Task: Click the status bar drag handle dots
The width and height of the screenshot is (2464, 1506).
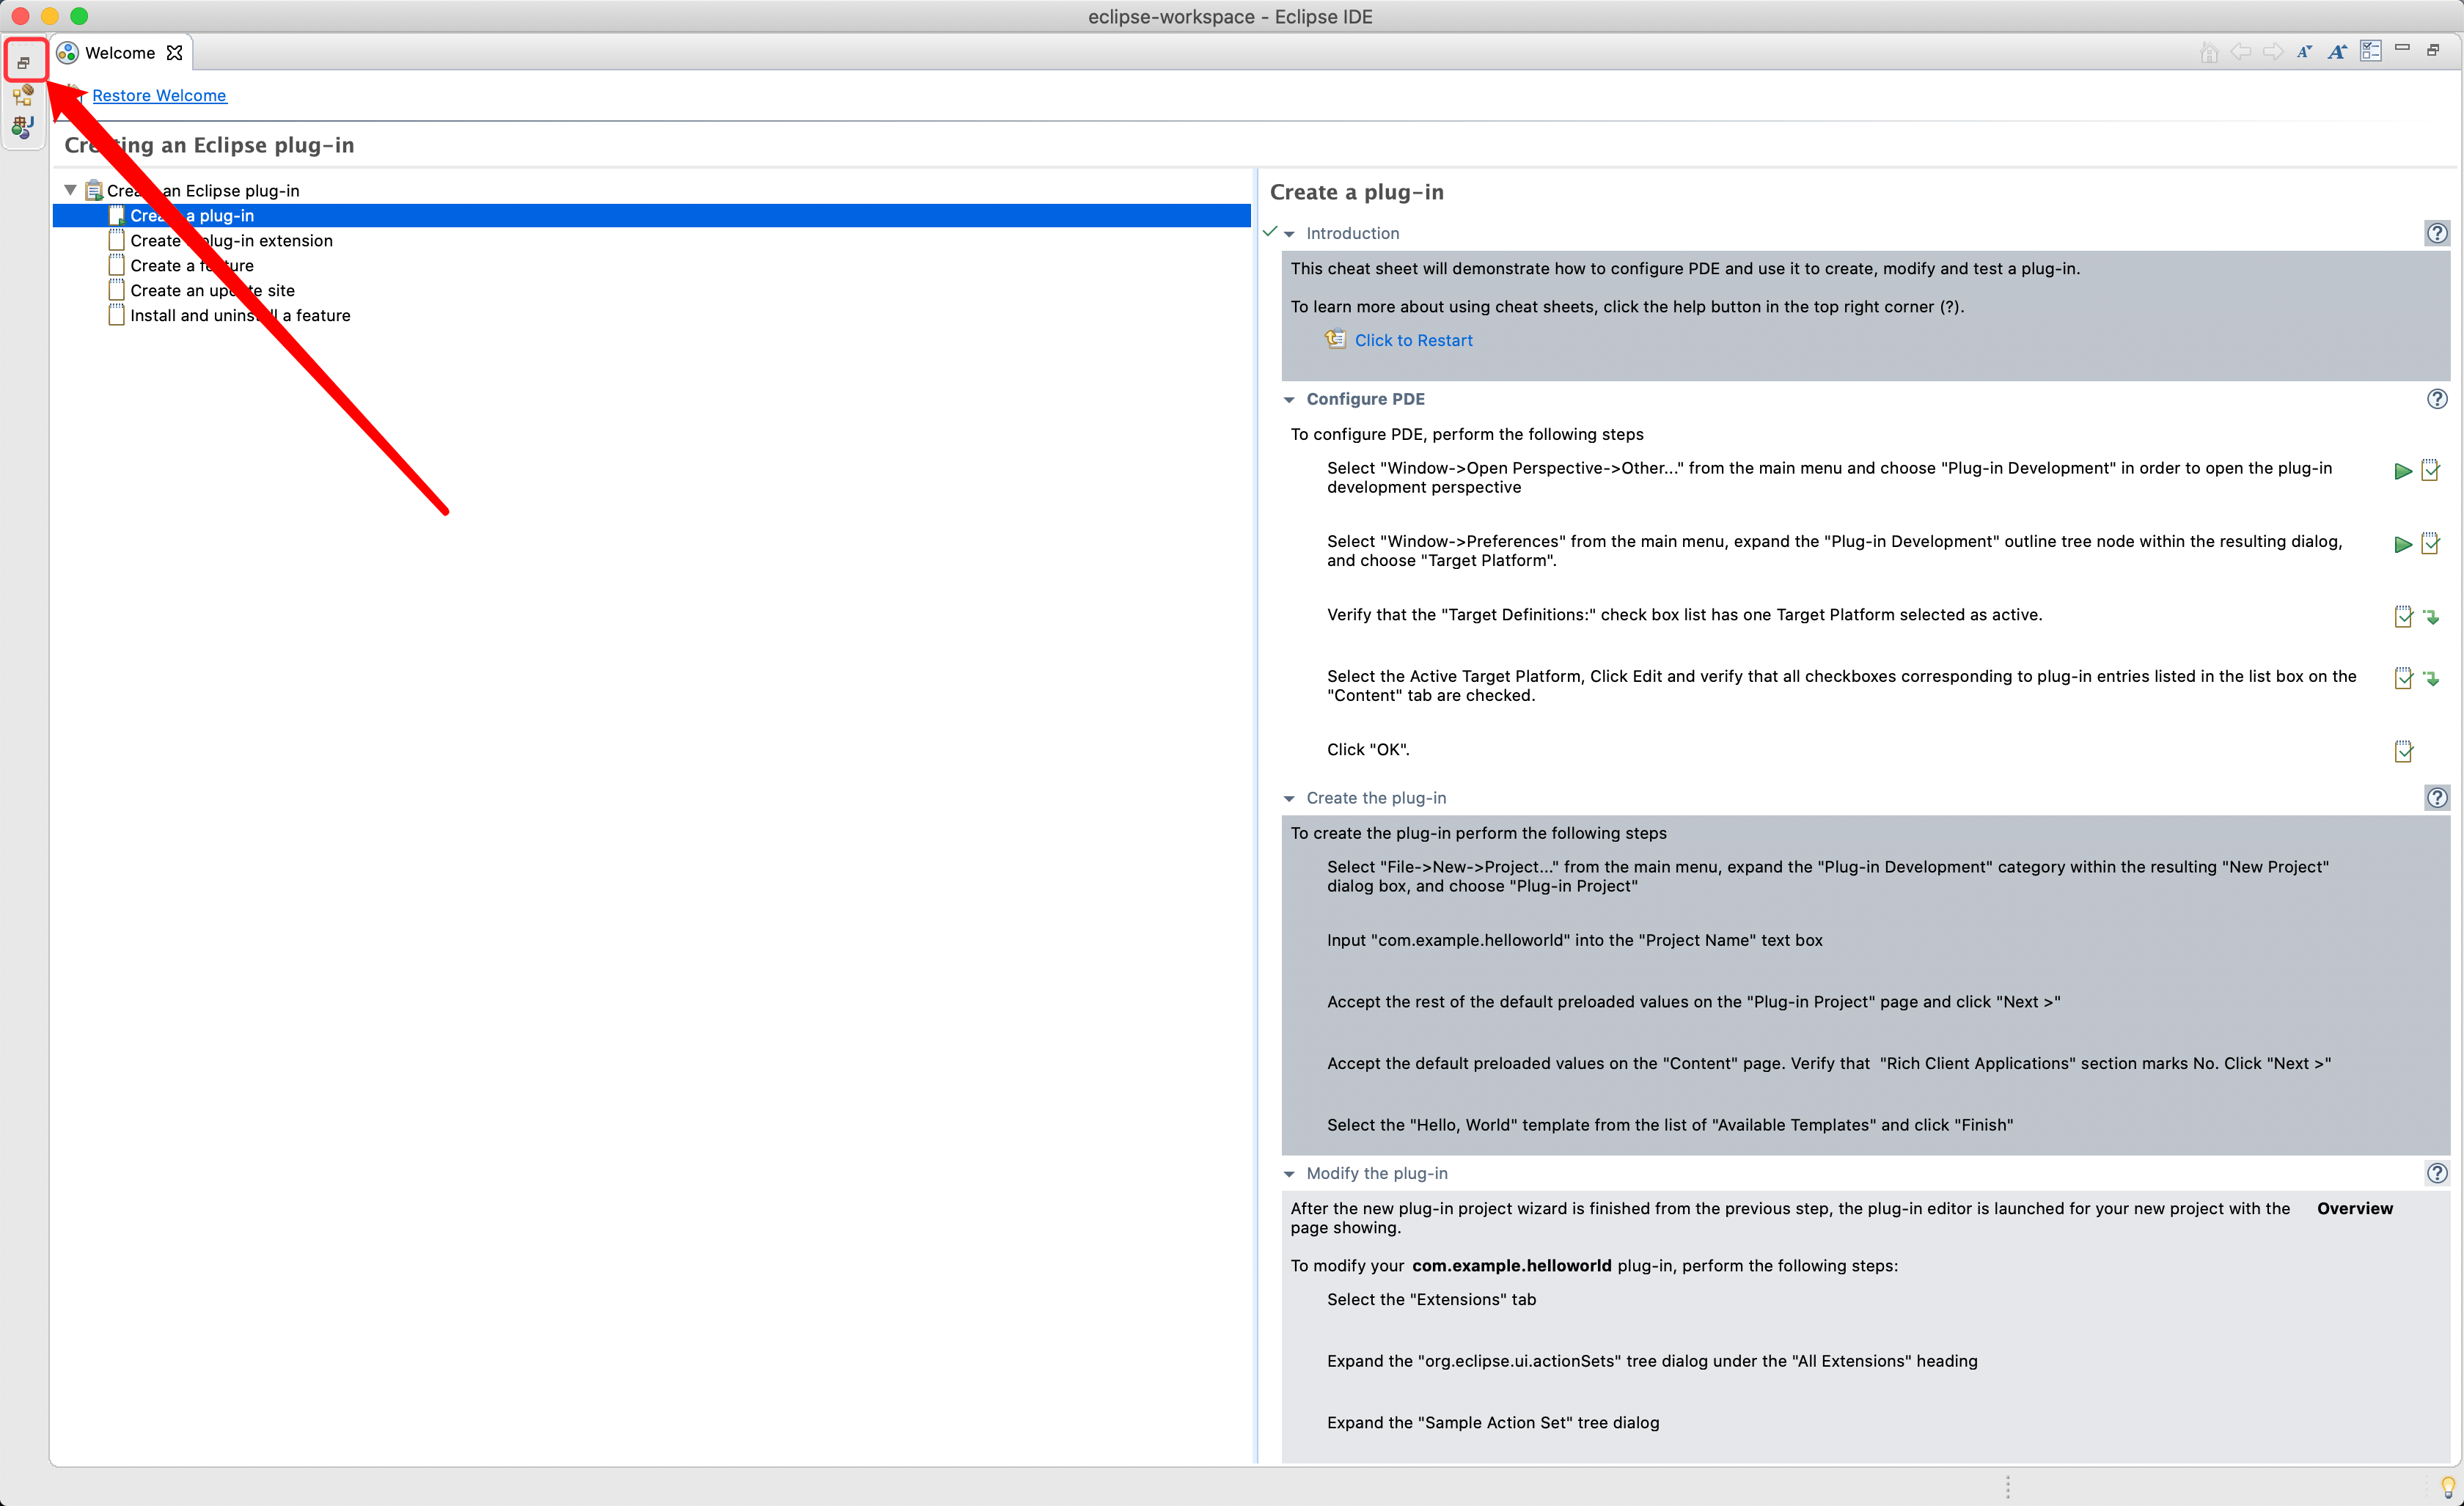Action: coord(2007,1487)
